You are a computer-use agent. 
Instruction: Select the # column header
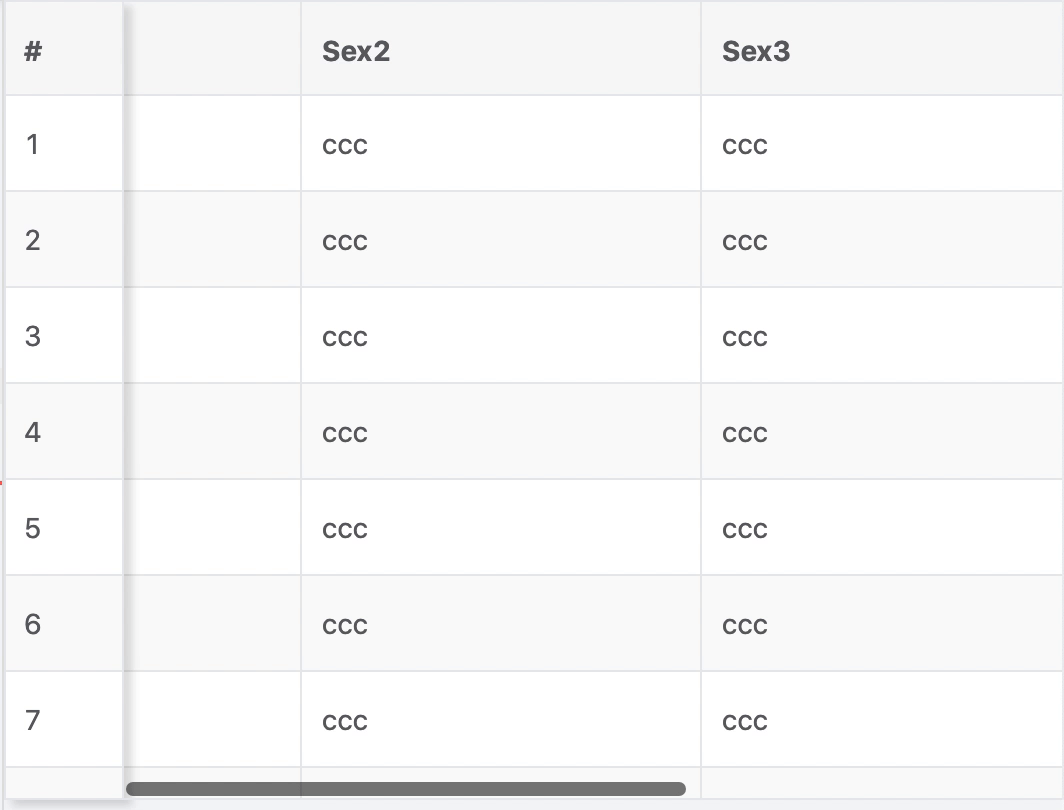[x=31, y=51]
